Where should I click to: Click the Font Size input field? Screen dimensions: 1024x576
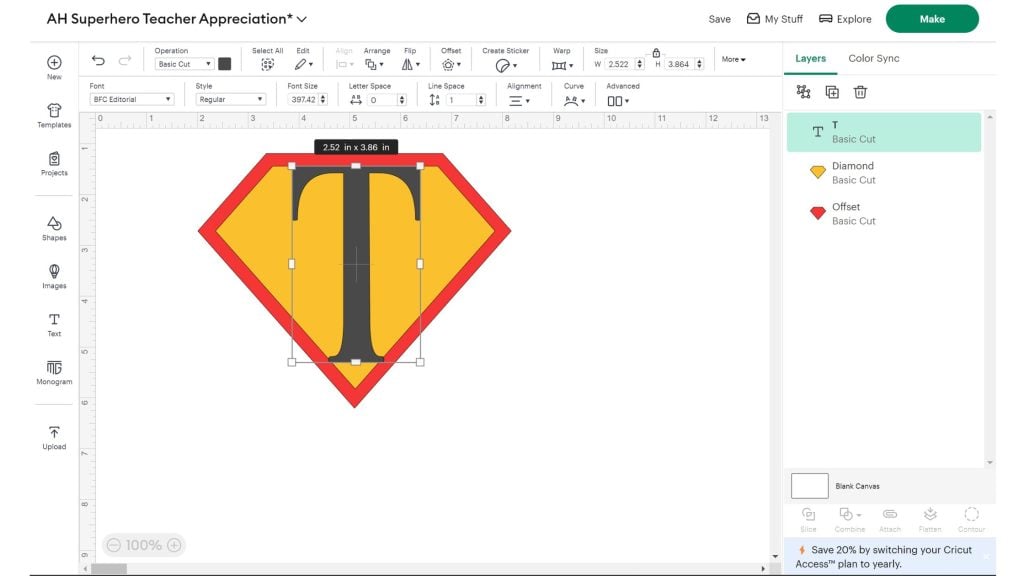tap(303, 99)
